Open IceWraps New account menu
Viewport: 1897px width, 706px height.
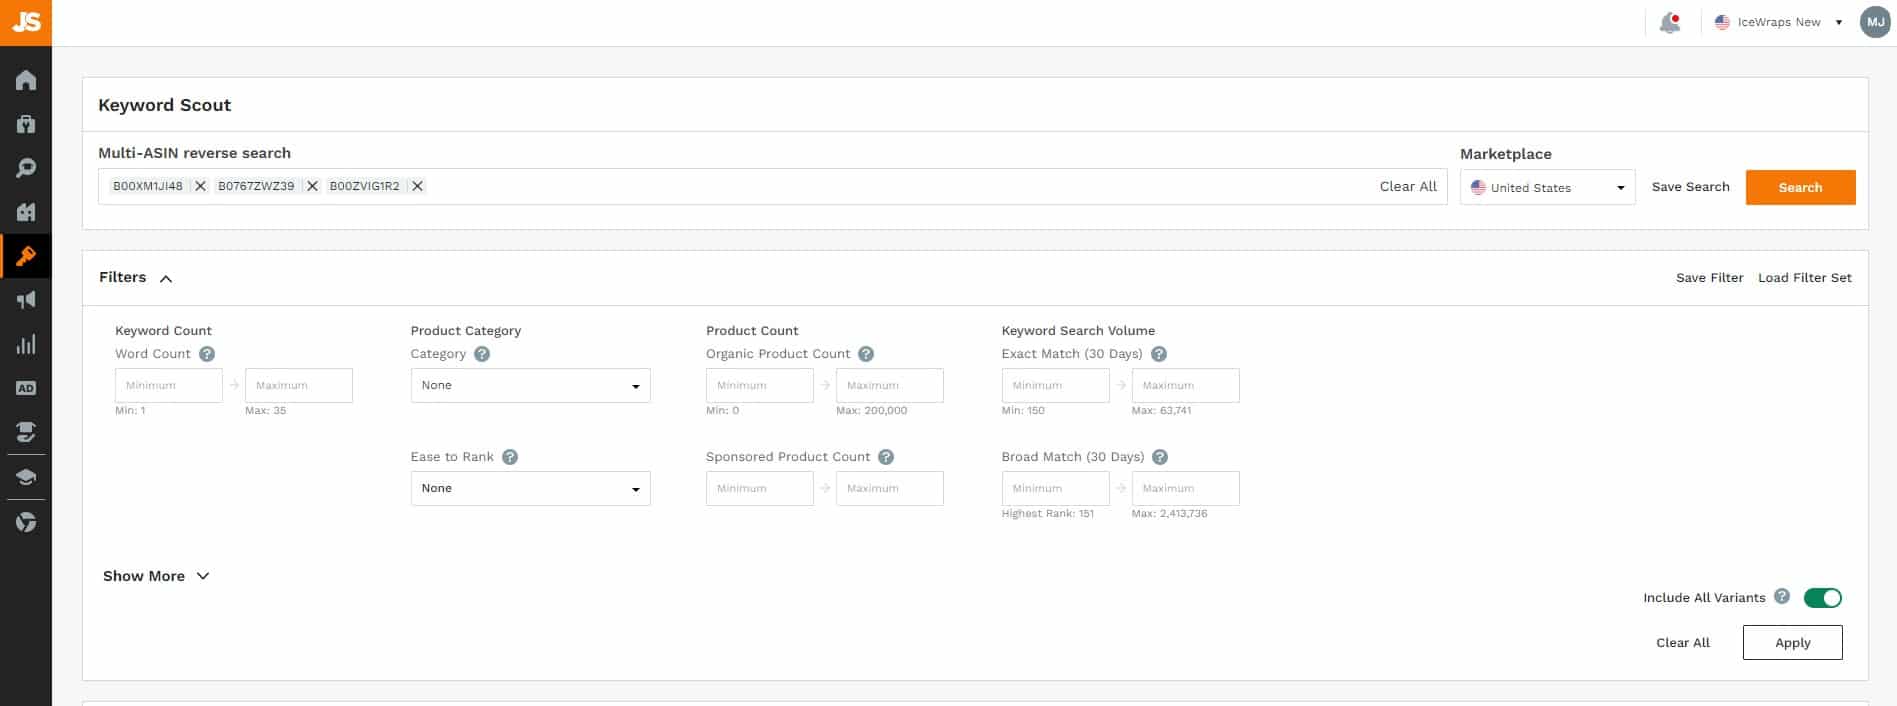pos(1779,22)
